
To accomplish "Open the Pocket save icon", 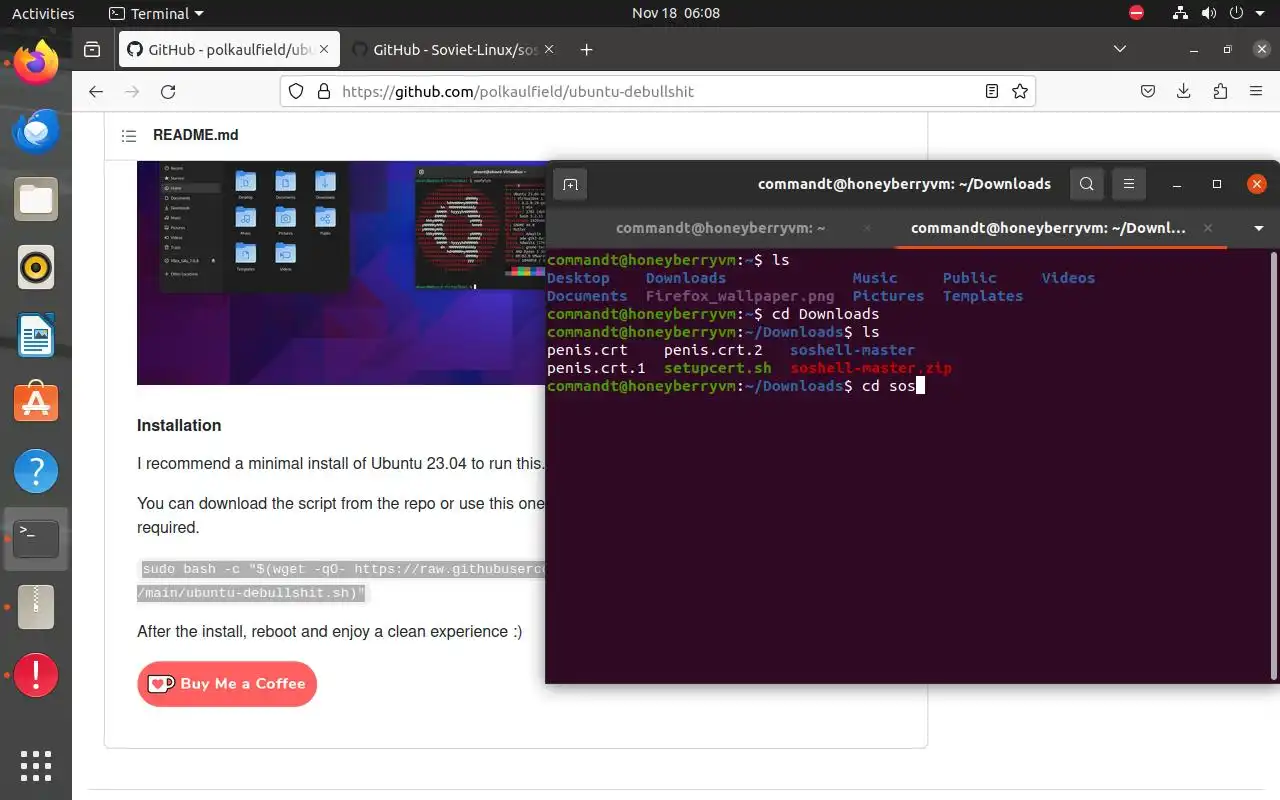I will pos(1148,91).
